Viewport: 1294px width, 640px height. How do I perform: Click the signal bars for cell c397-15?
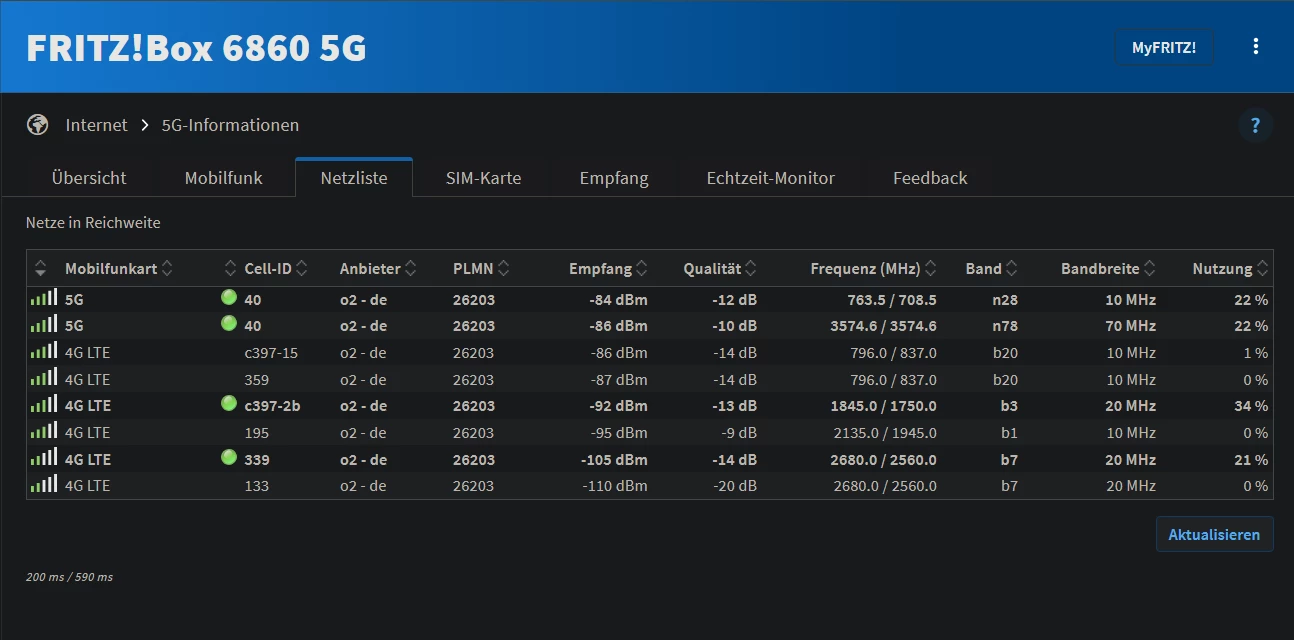[x=44, y=351]
